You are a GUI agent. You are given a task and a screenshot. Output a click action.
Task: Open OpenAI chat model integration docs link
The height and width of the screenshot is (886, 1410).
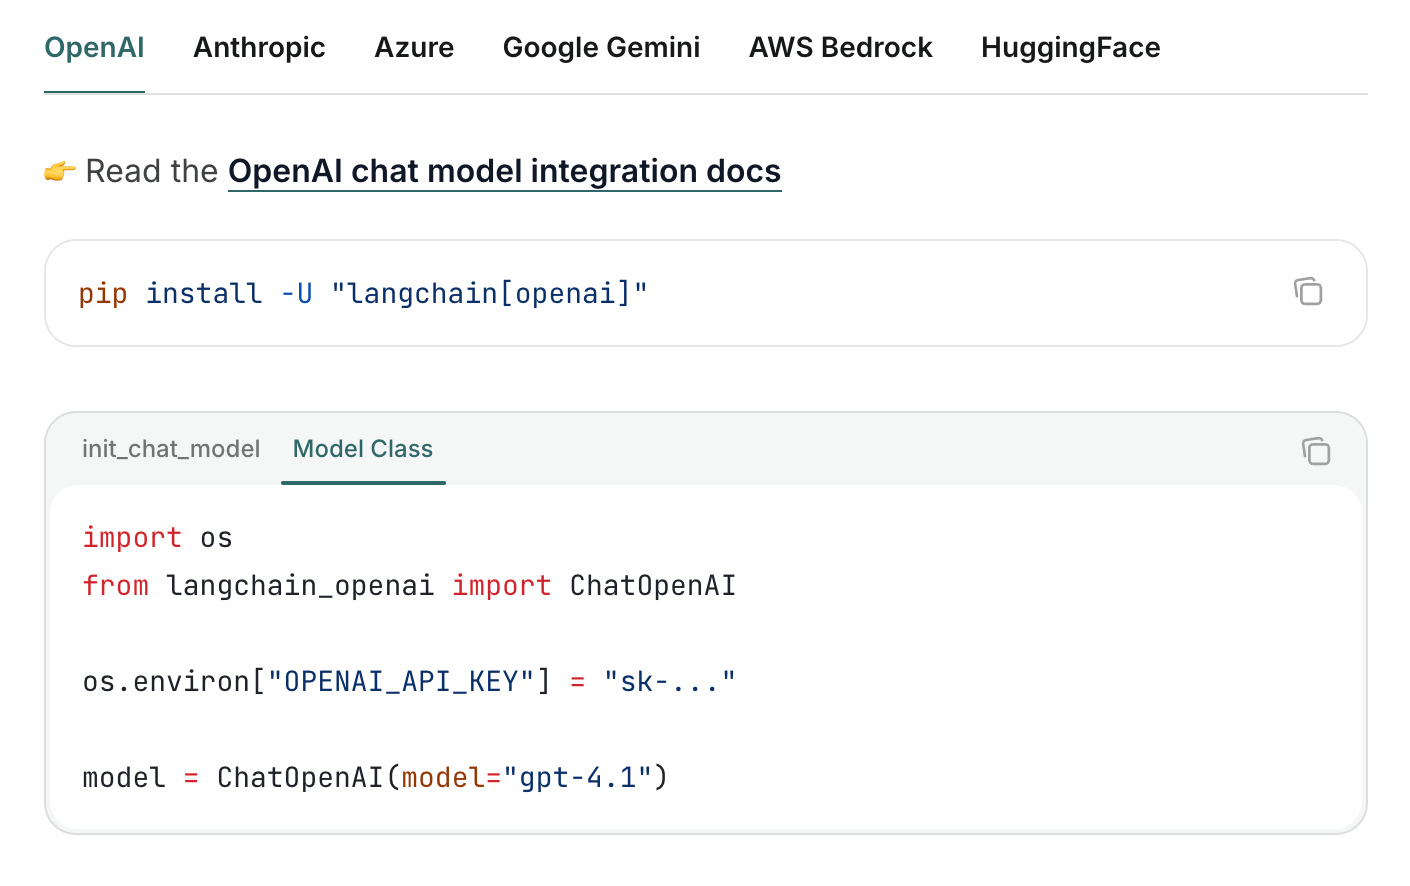[504, 171]
